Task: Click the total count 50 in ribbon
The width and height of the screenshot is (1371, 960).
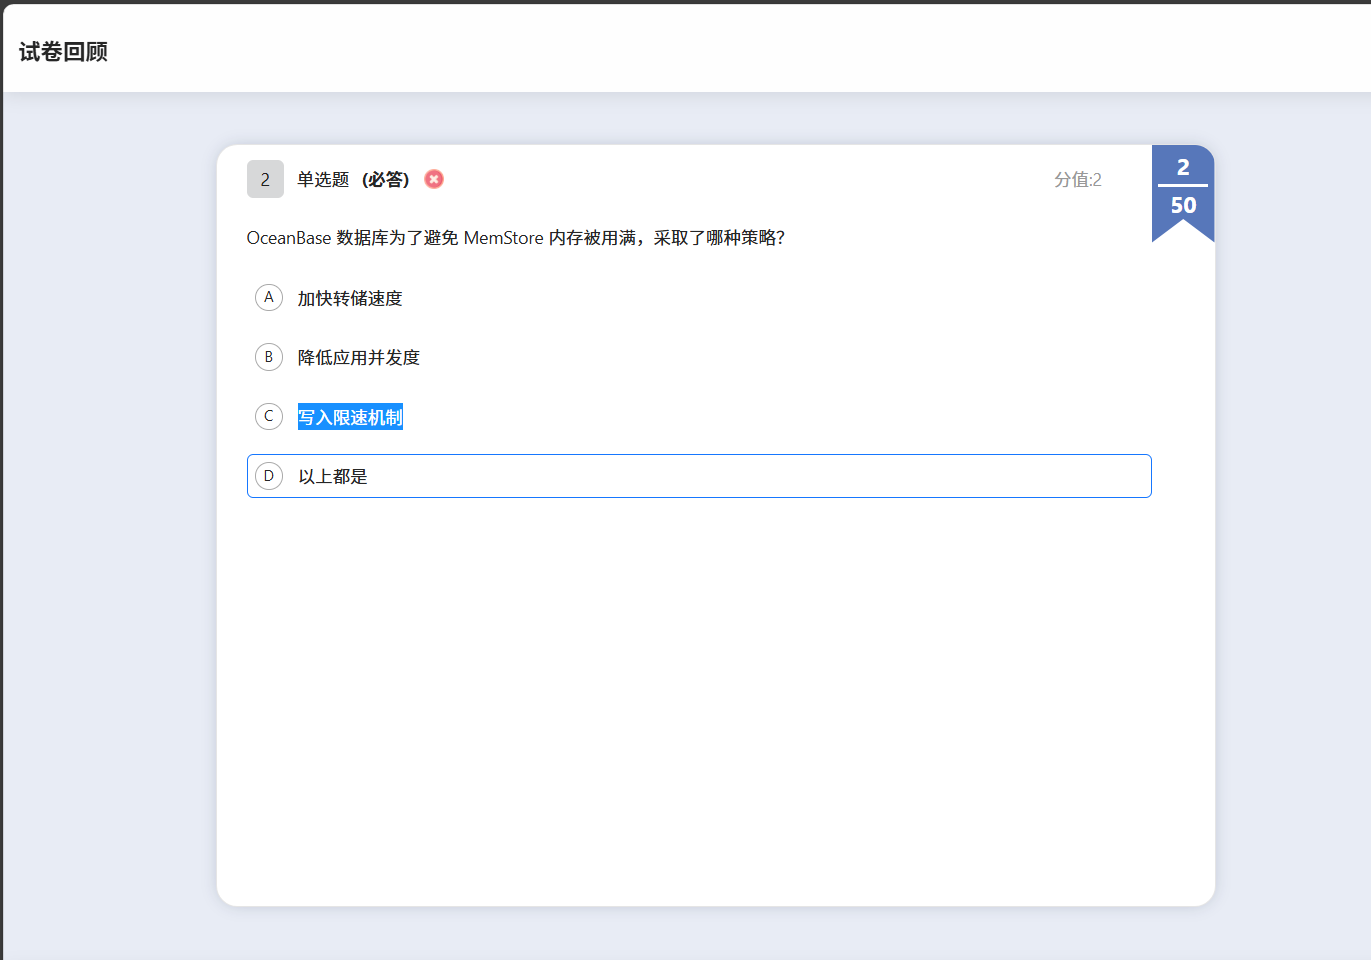Action: click(1183, 205)
